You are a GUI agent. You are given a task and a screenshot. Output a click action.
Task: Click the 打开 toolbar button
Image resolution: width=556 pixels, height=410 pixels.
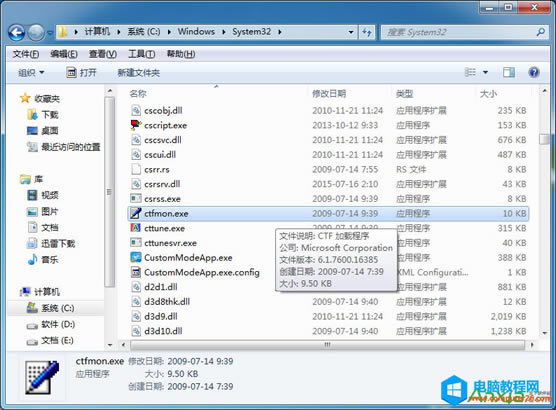tap(82, 73)
